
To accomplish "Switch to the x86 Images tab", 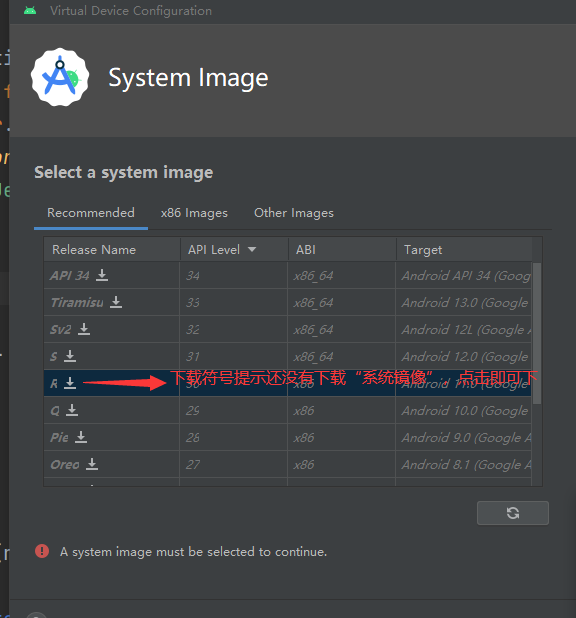I will pyautogui.click(x=194, y=213).
